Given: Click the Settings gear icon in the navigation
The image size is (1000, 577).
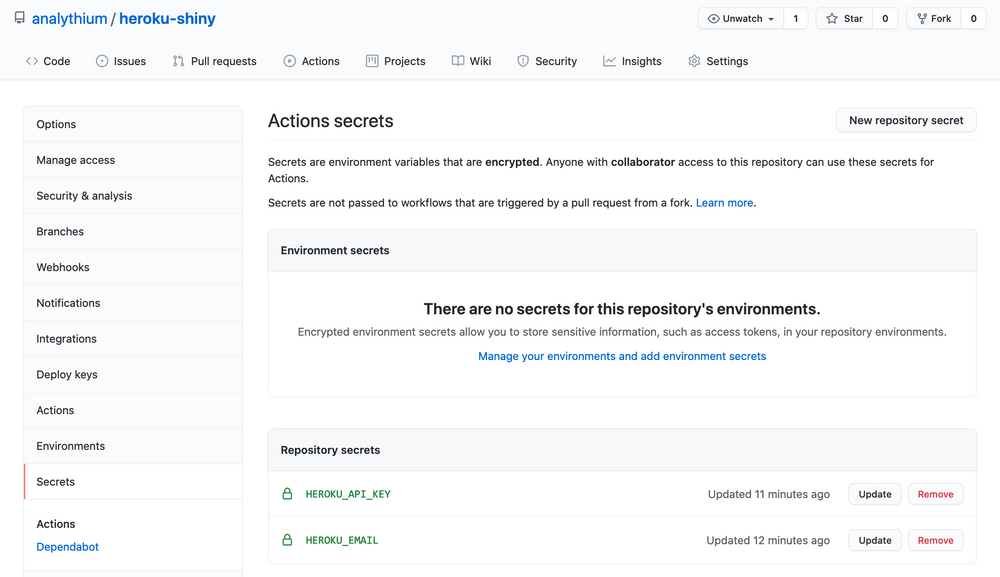Looking at the screenshot, I should click(692, 61).
